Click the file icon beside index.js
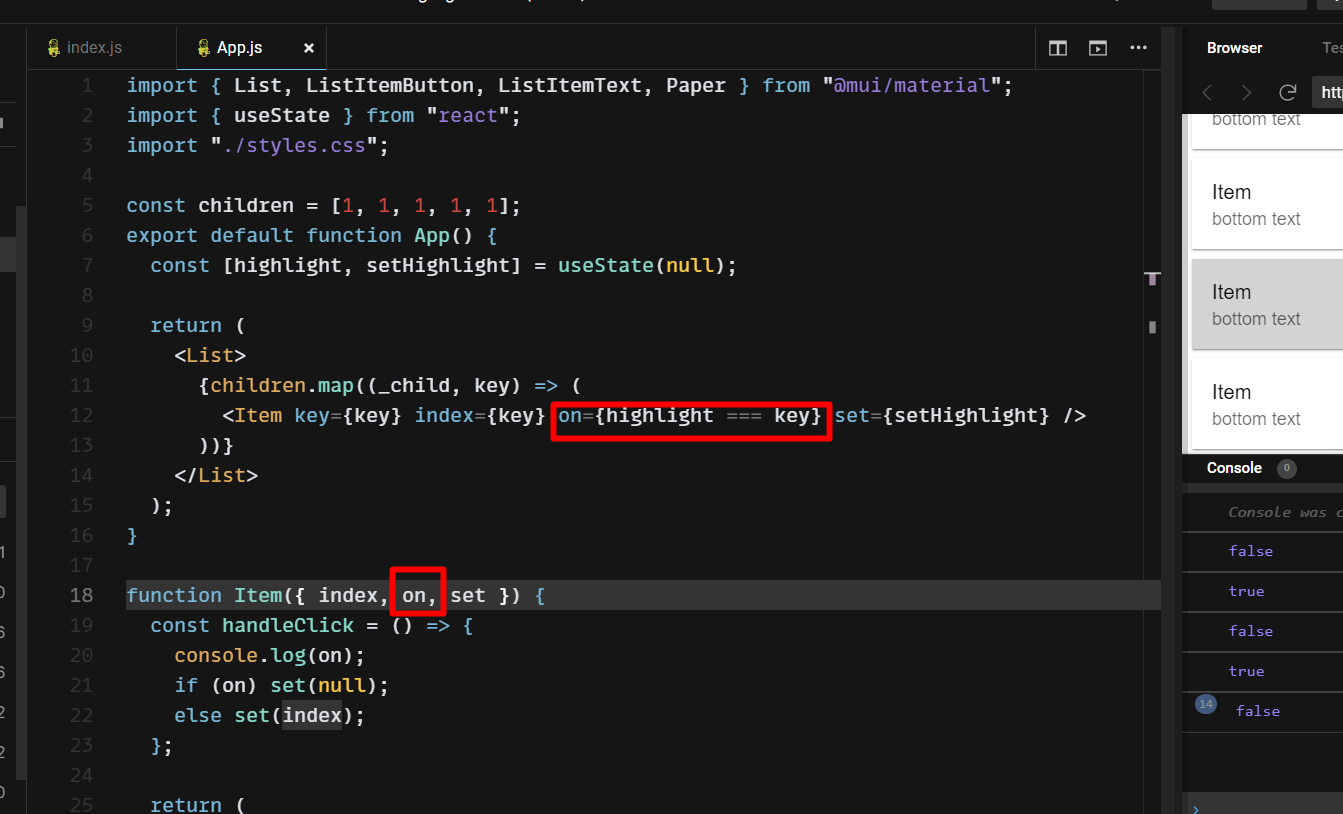This screenshot has width=1343, height=814. 54,48
